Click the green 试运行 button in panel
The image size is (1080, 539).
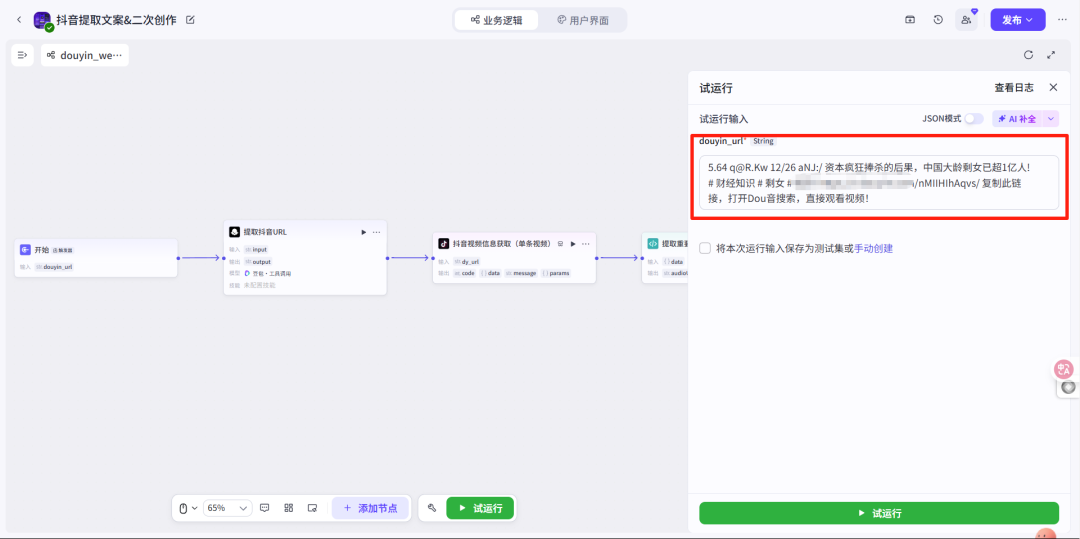coord(879,513)
